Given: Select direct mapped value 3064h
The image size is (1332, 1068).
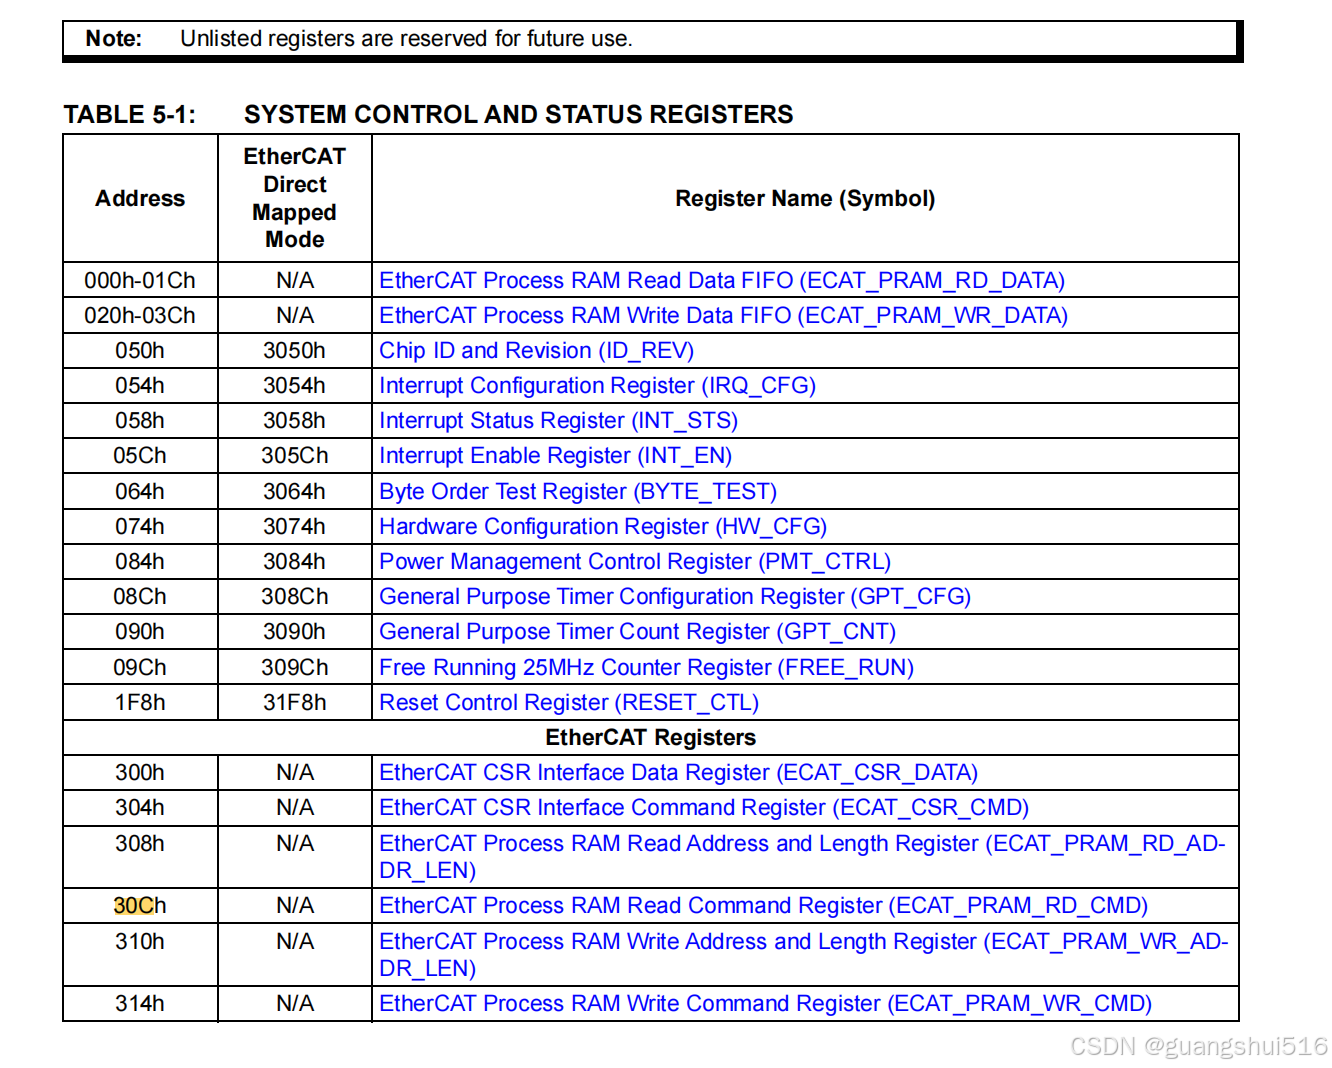Looking at the screenshot, I should [295, 491].
